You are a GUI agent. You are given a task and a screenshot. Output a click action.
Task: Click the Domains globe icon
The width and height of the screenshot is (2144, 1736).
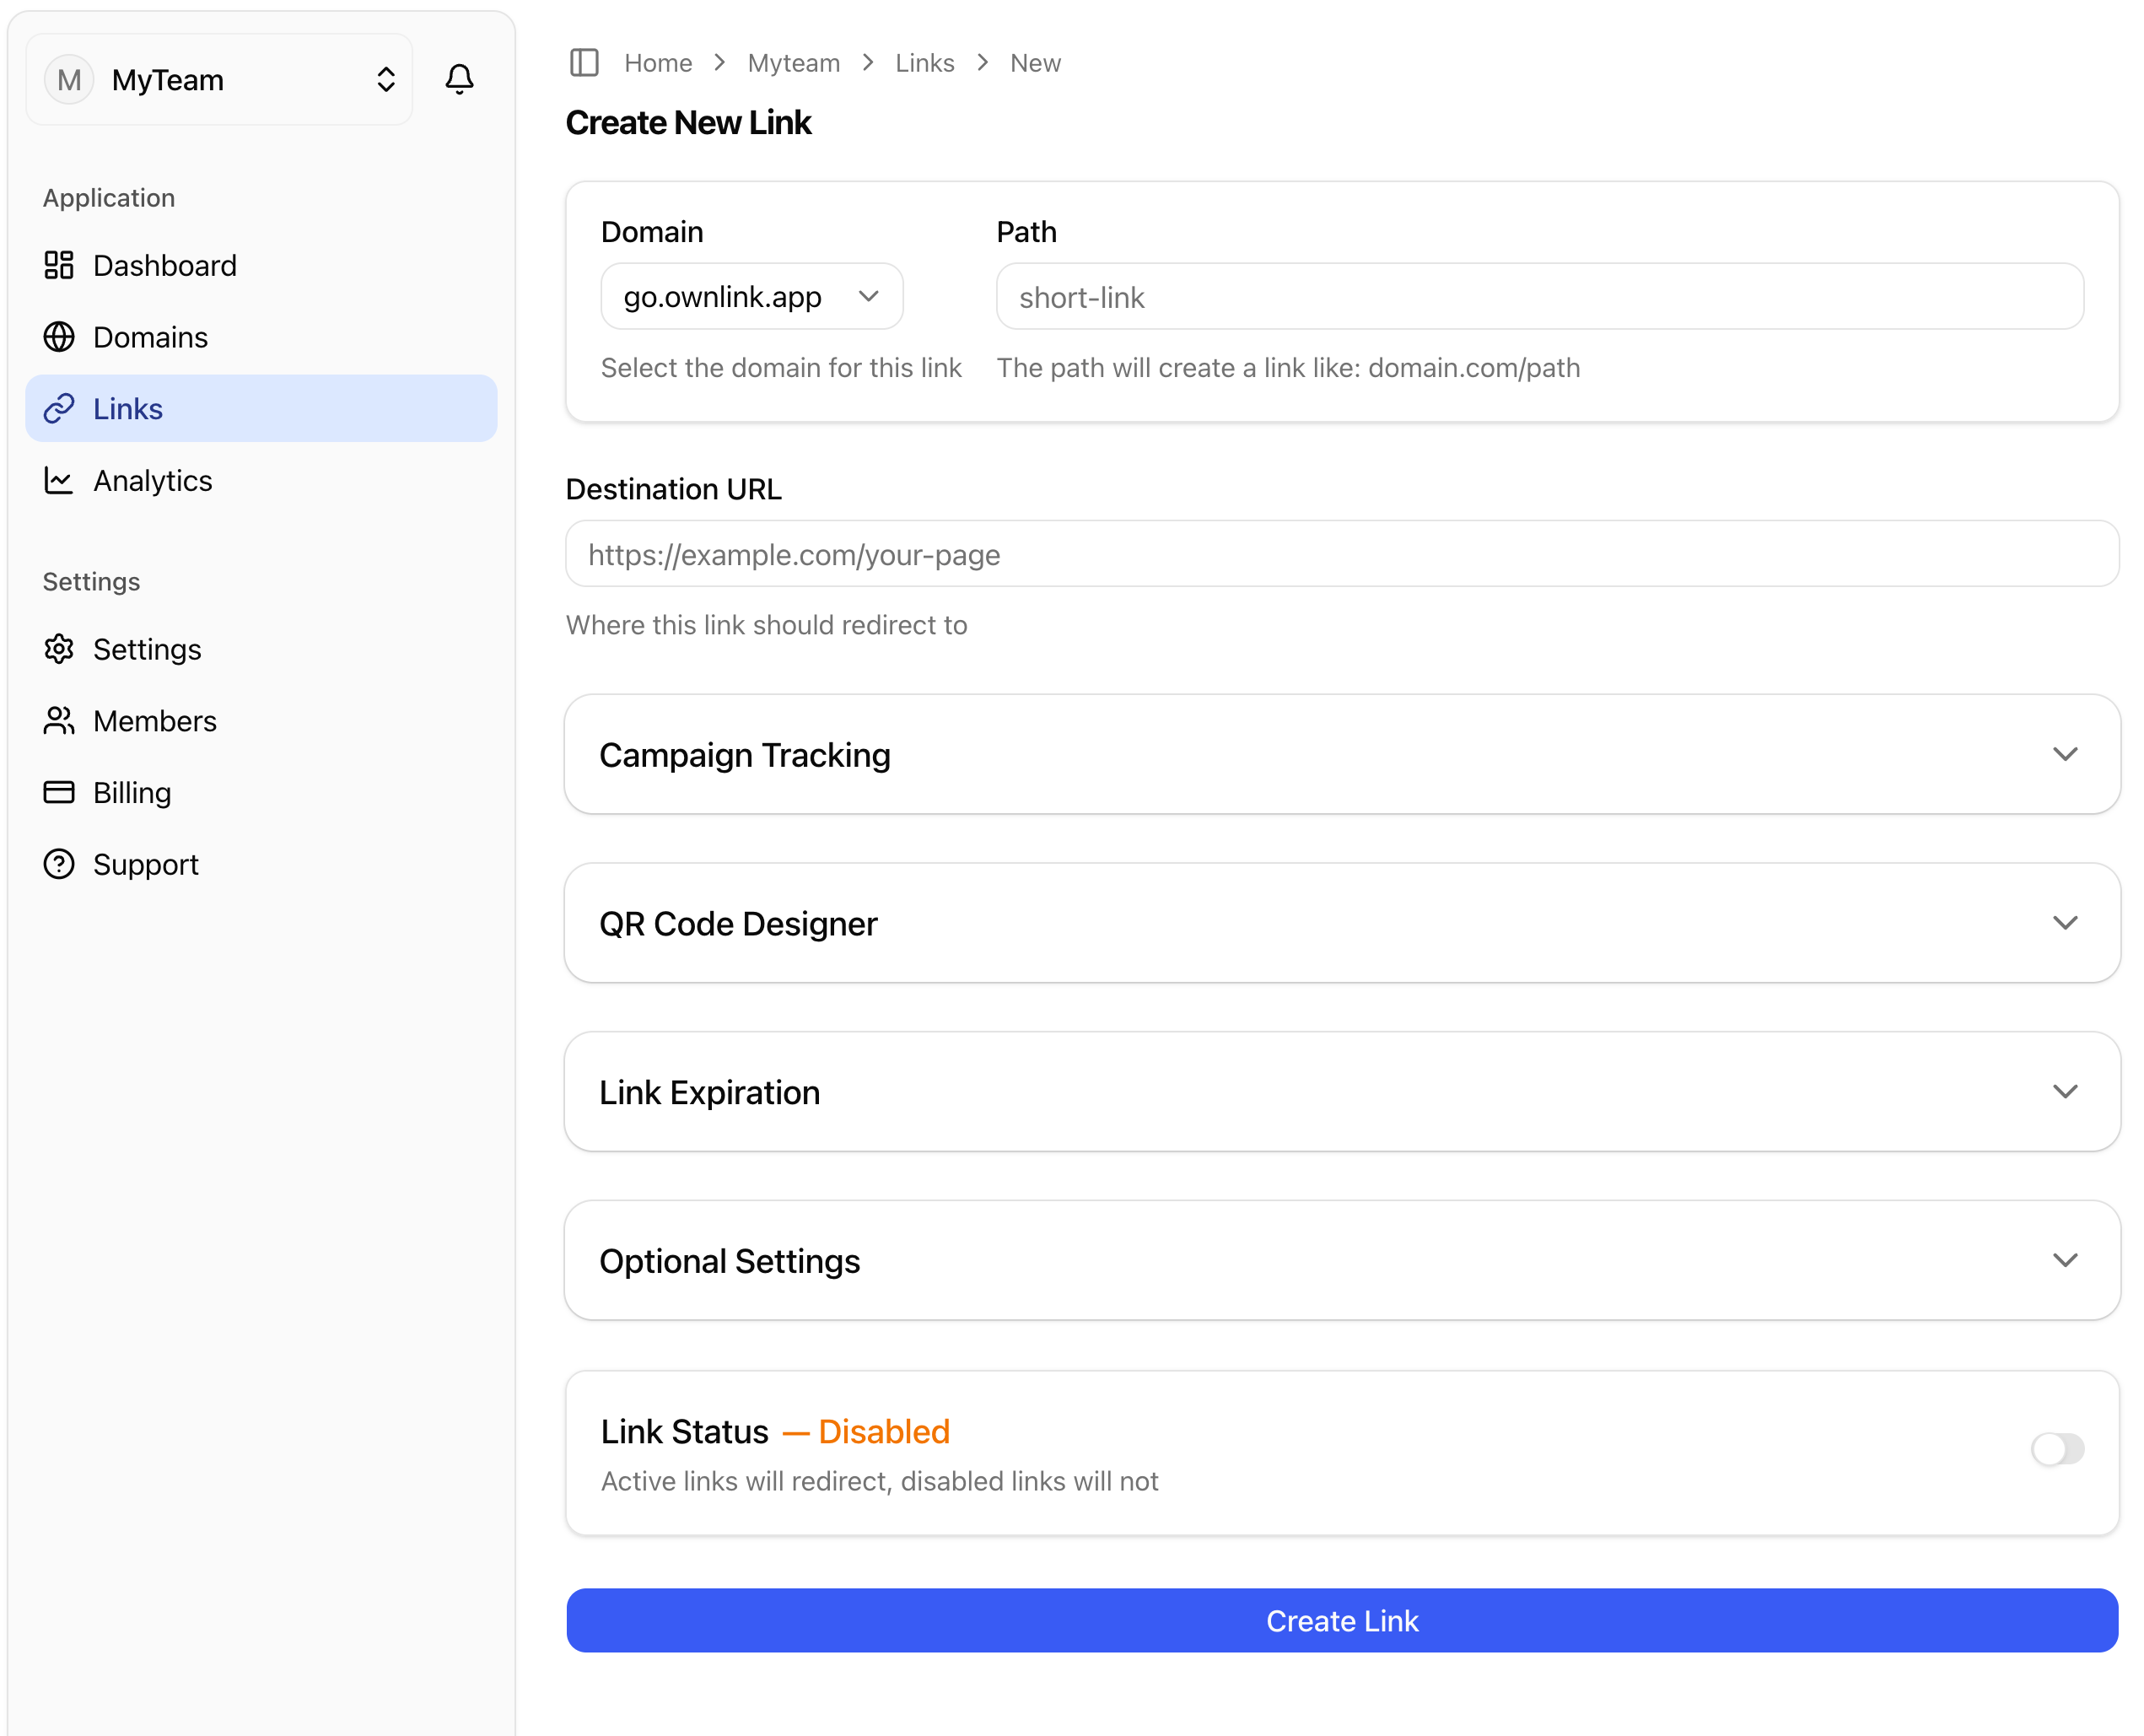tap(59, 337)
